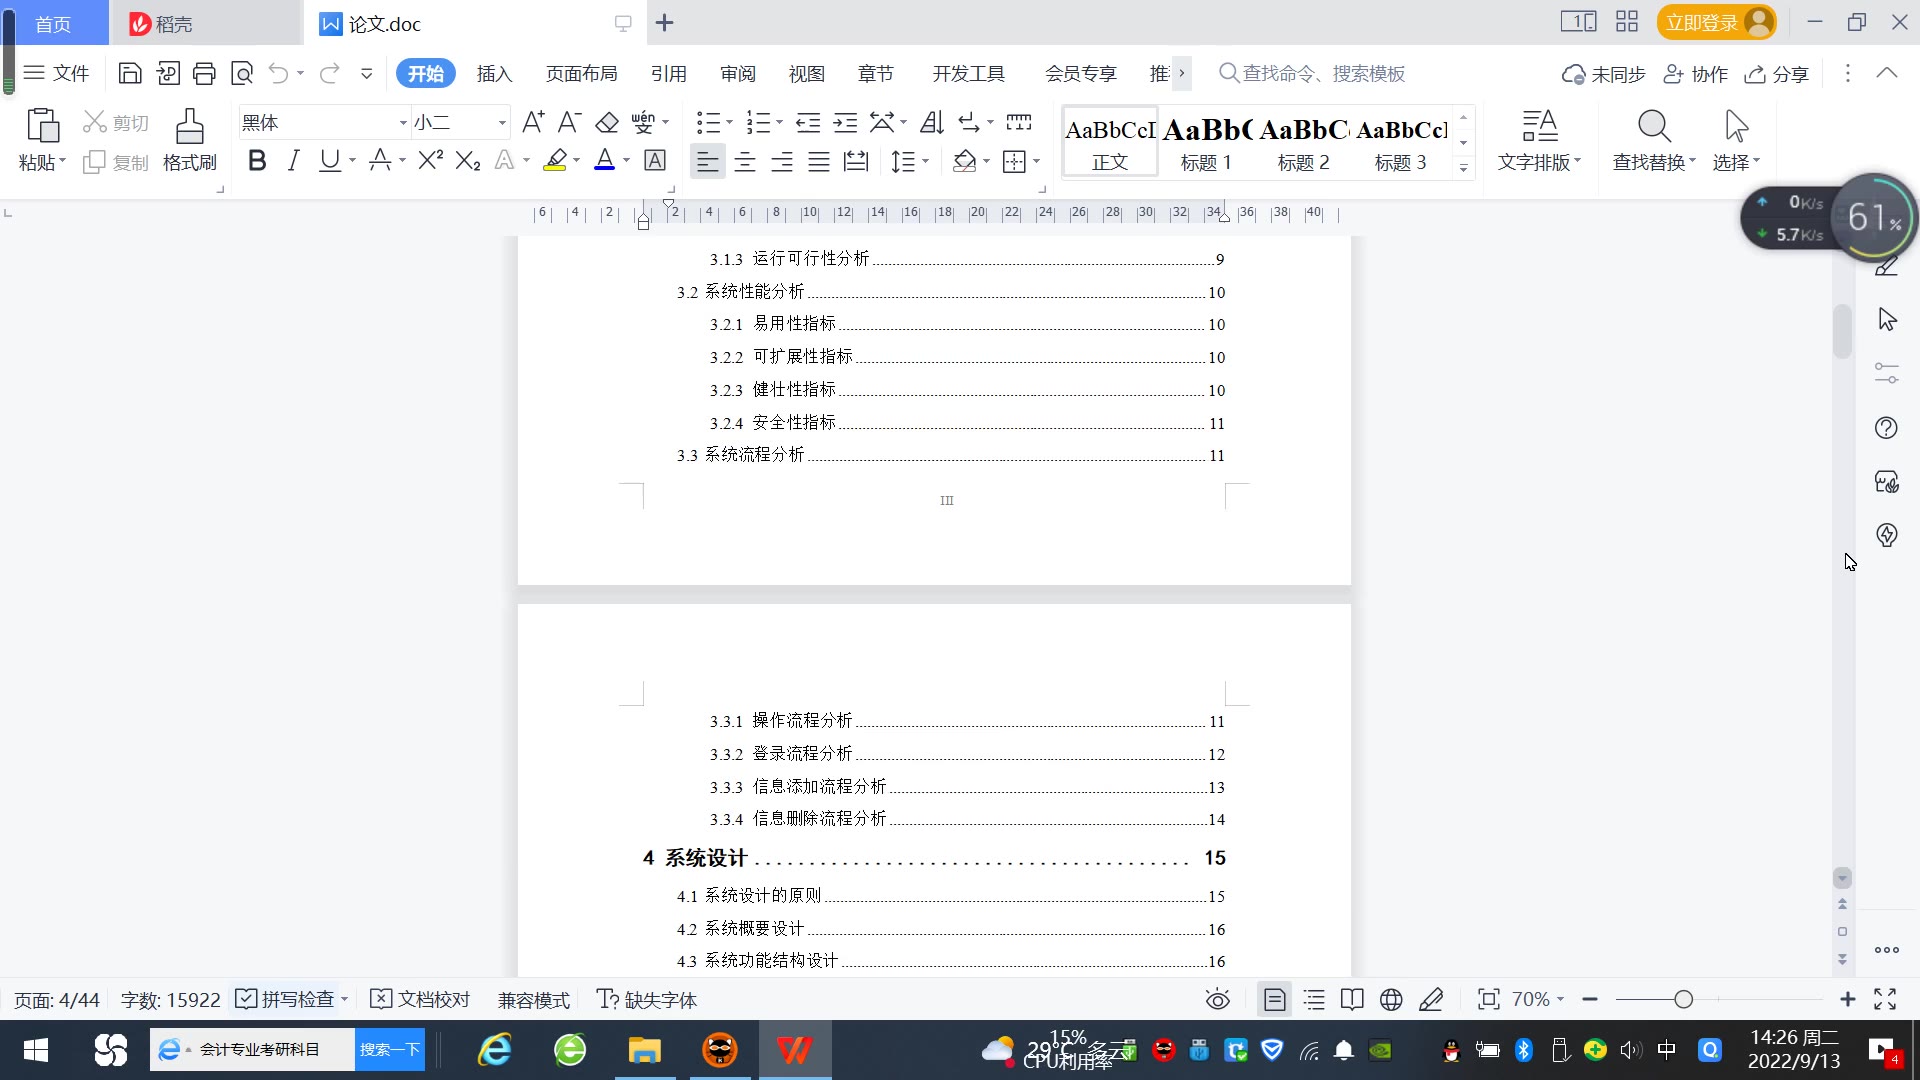Click 协作 collaborate button
This screenshot has width=1920, height=1080.
(1695, 74)
